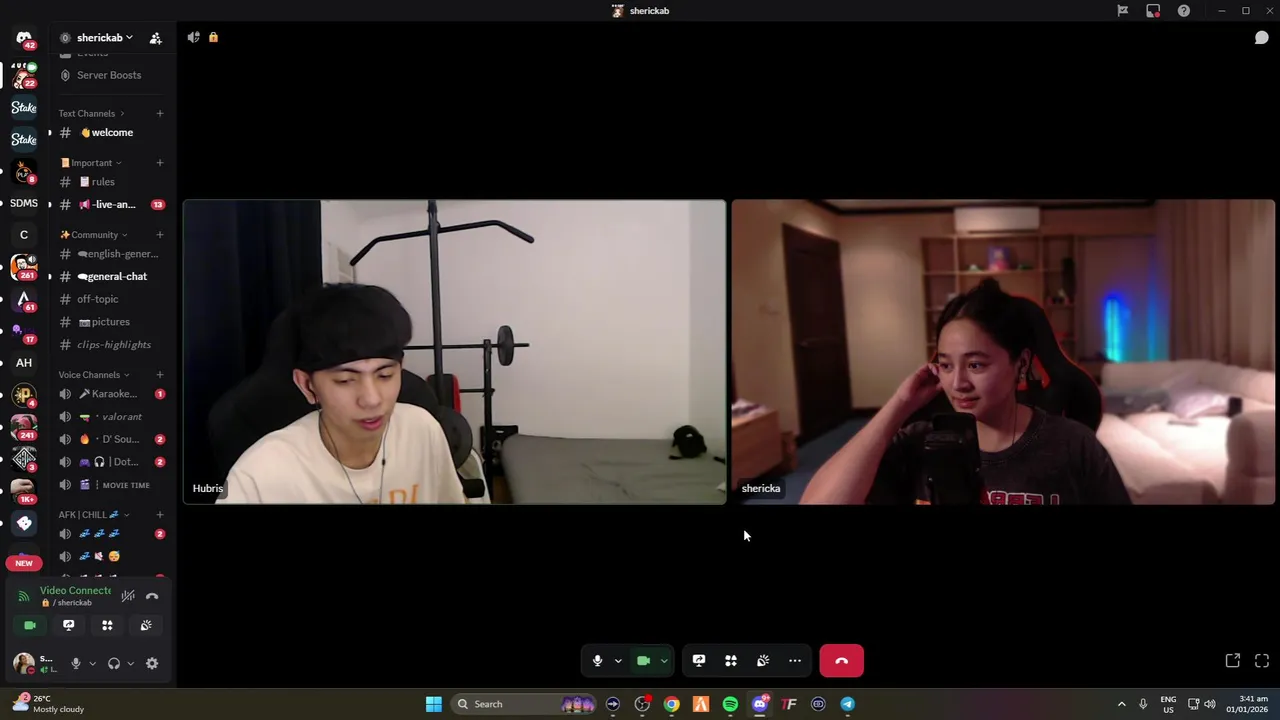Open the welcome text channel
Image resolution: width=1280 pixels, height=720 pixels.
click(x=110, y=132)
